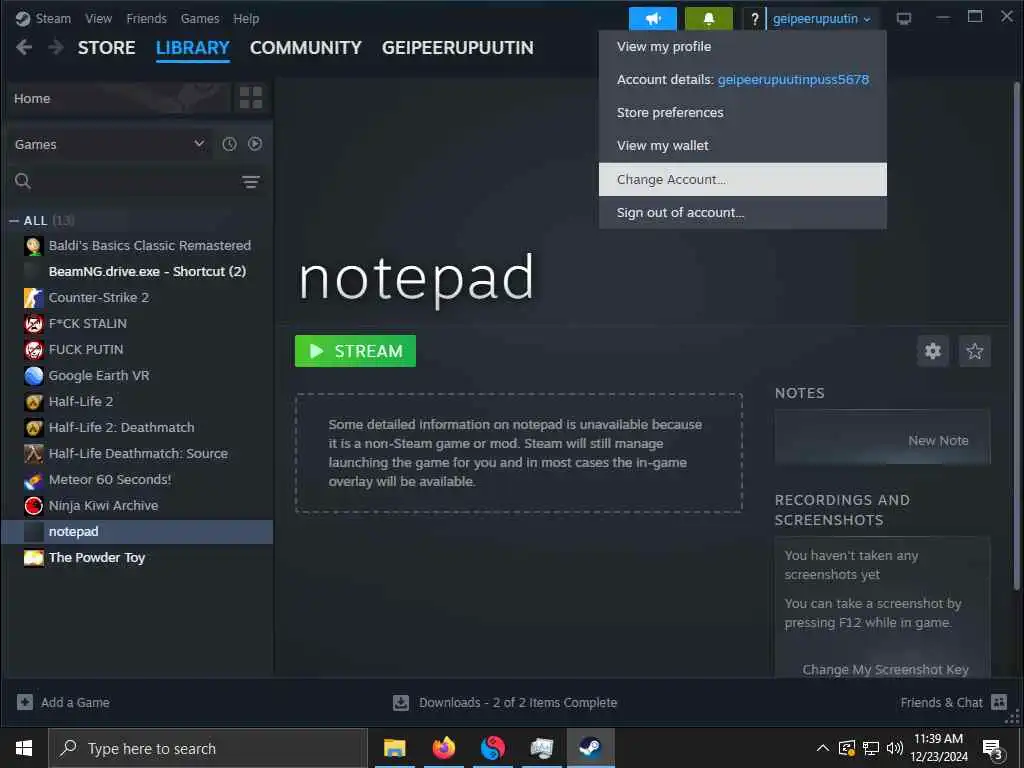Open the Games menu

(x=200, y=18)
